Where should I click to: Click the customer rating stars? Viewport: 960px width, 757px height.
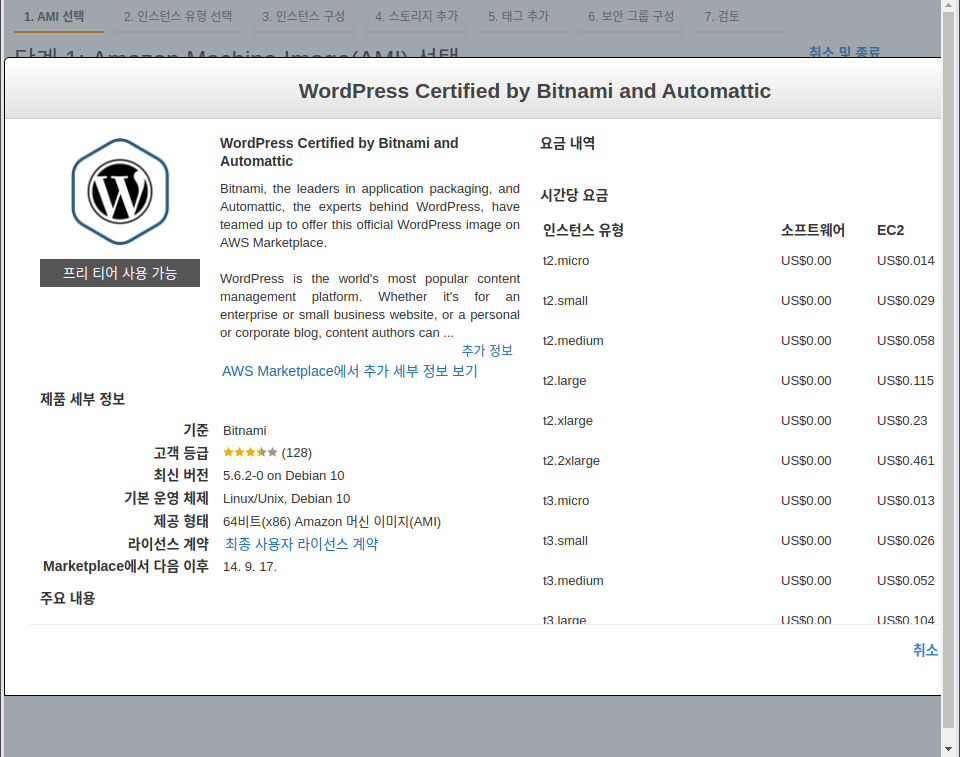pyautogui.click(x=250, y=453)
